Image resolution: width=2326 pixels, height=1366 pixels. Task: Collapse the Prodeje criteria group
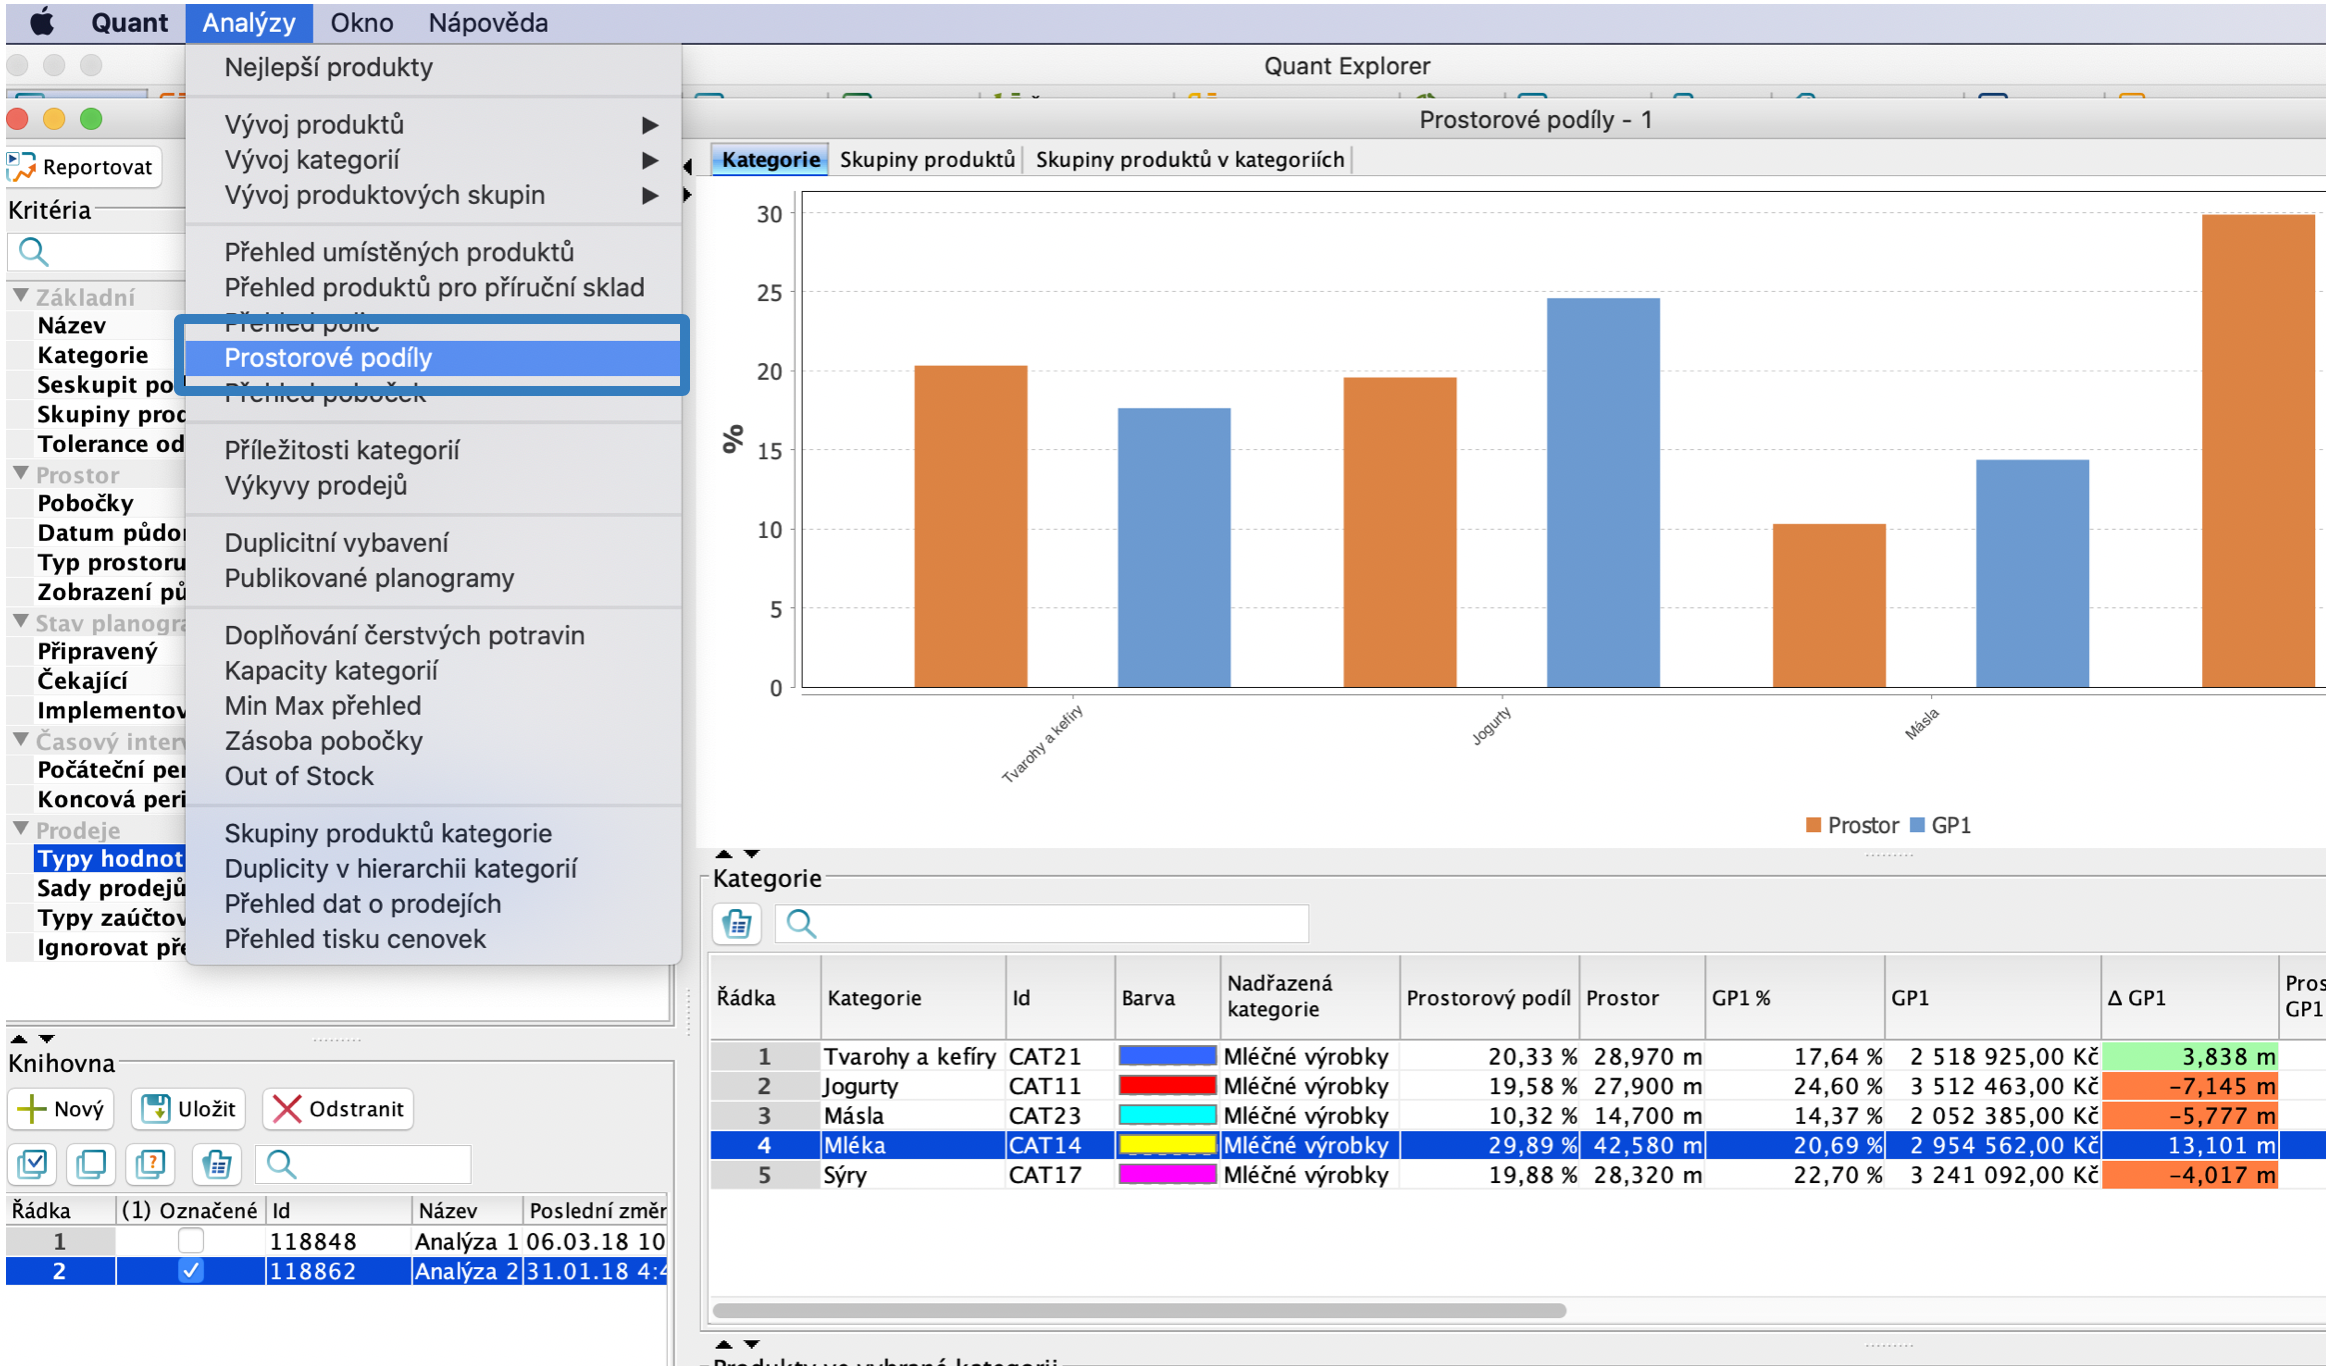click(x=21, y=829)
